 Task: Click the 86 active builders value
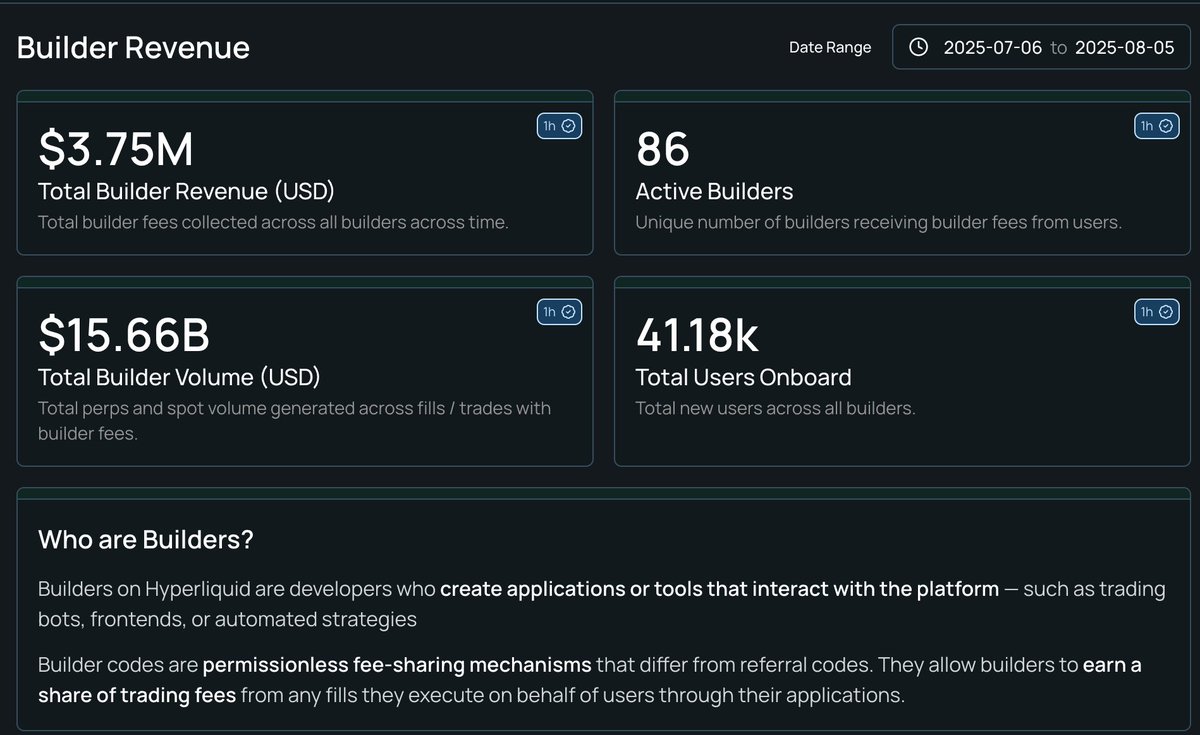[x=663, y=149]
